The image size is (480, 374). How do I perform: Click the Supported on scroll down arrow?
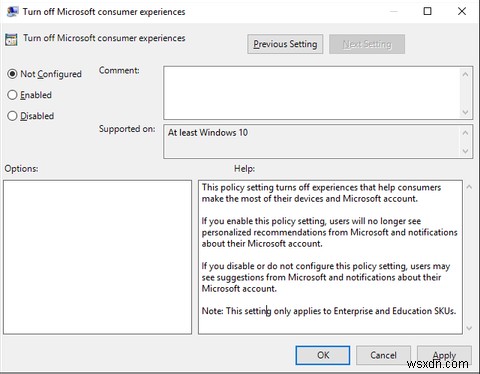coord(466,151)
